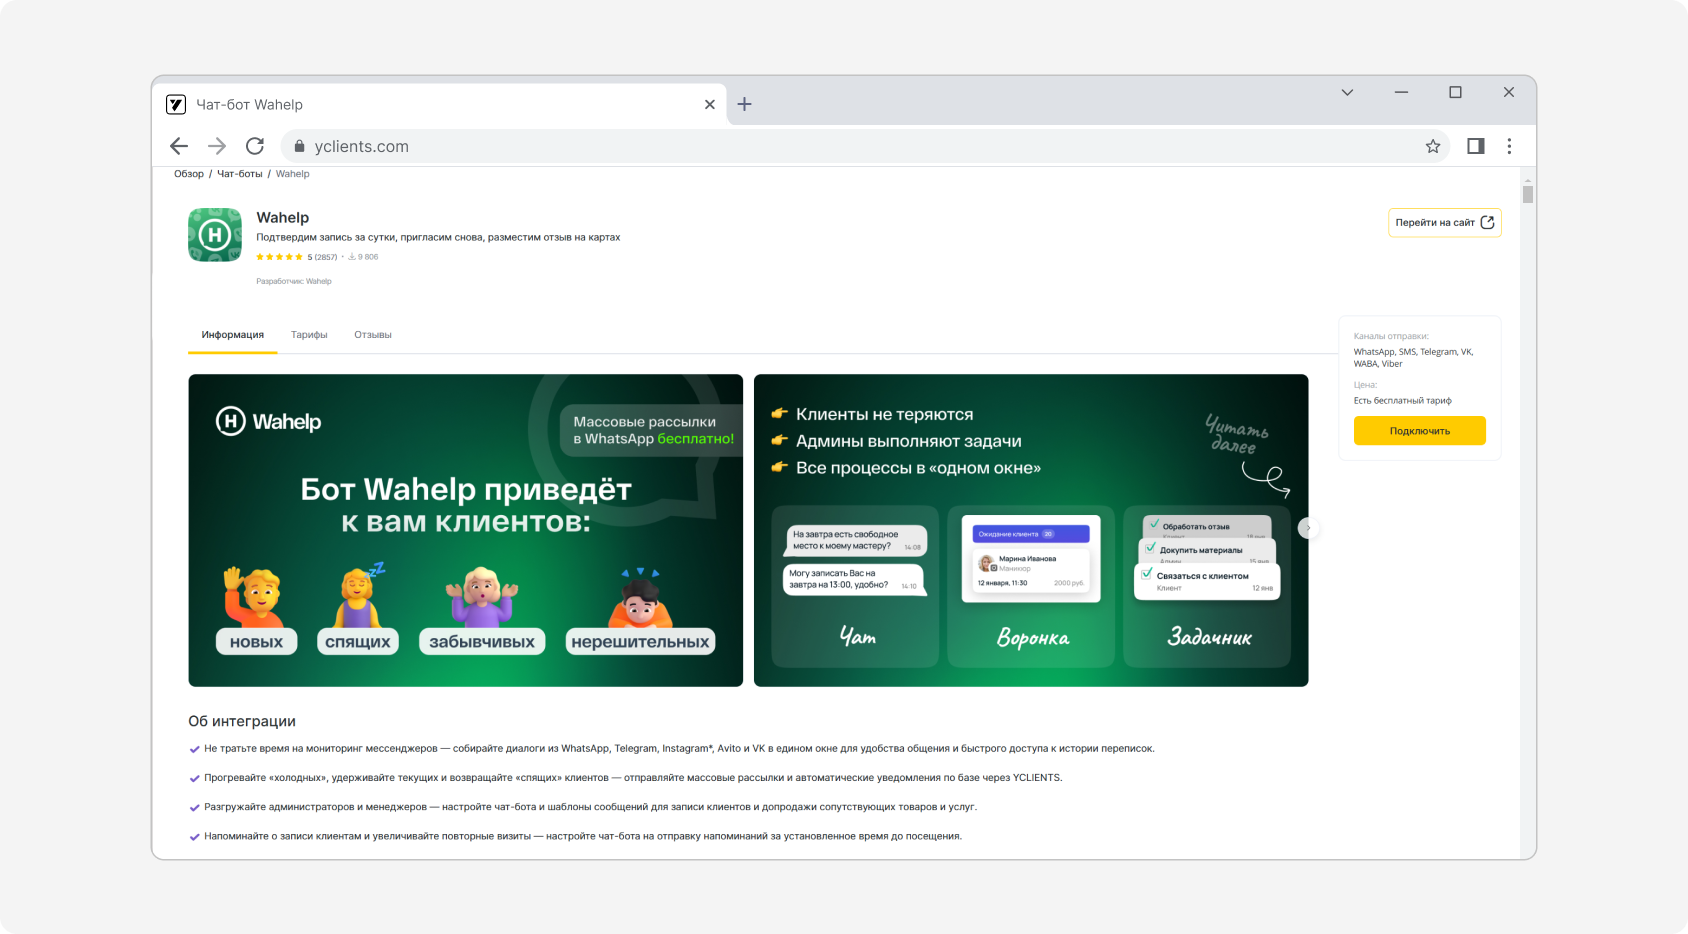Click the browser forward arrow
Image resolution: width=1688 pixels, height=934 pixels.
click(217, 146)
